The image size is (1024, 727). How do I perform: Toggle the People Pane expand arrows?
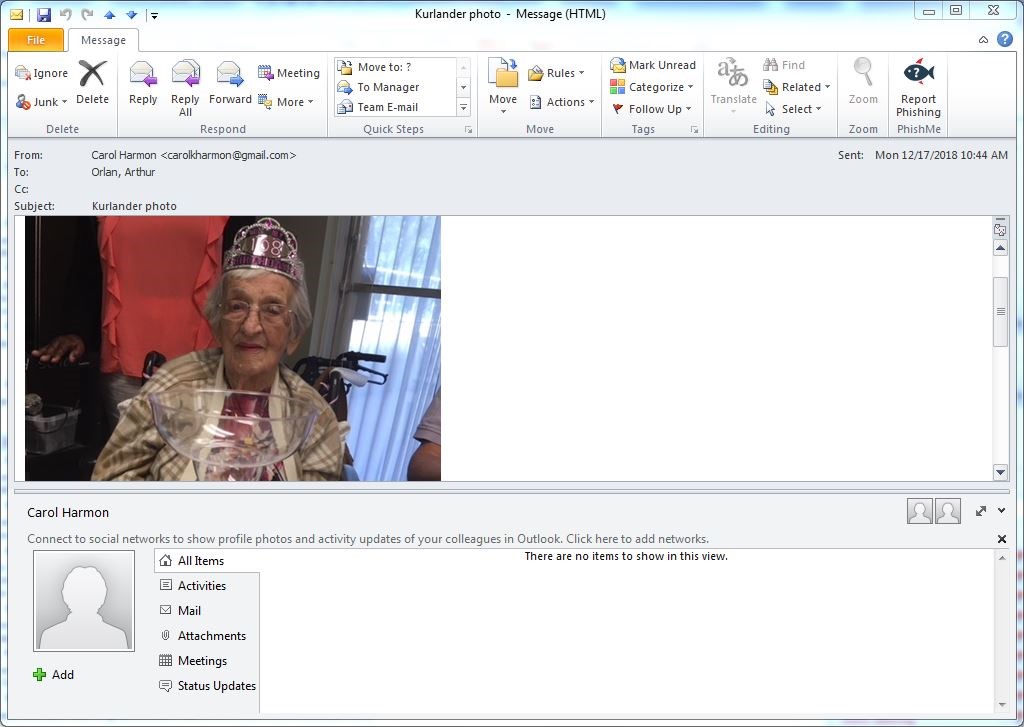(x=981, y=511)
